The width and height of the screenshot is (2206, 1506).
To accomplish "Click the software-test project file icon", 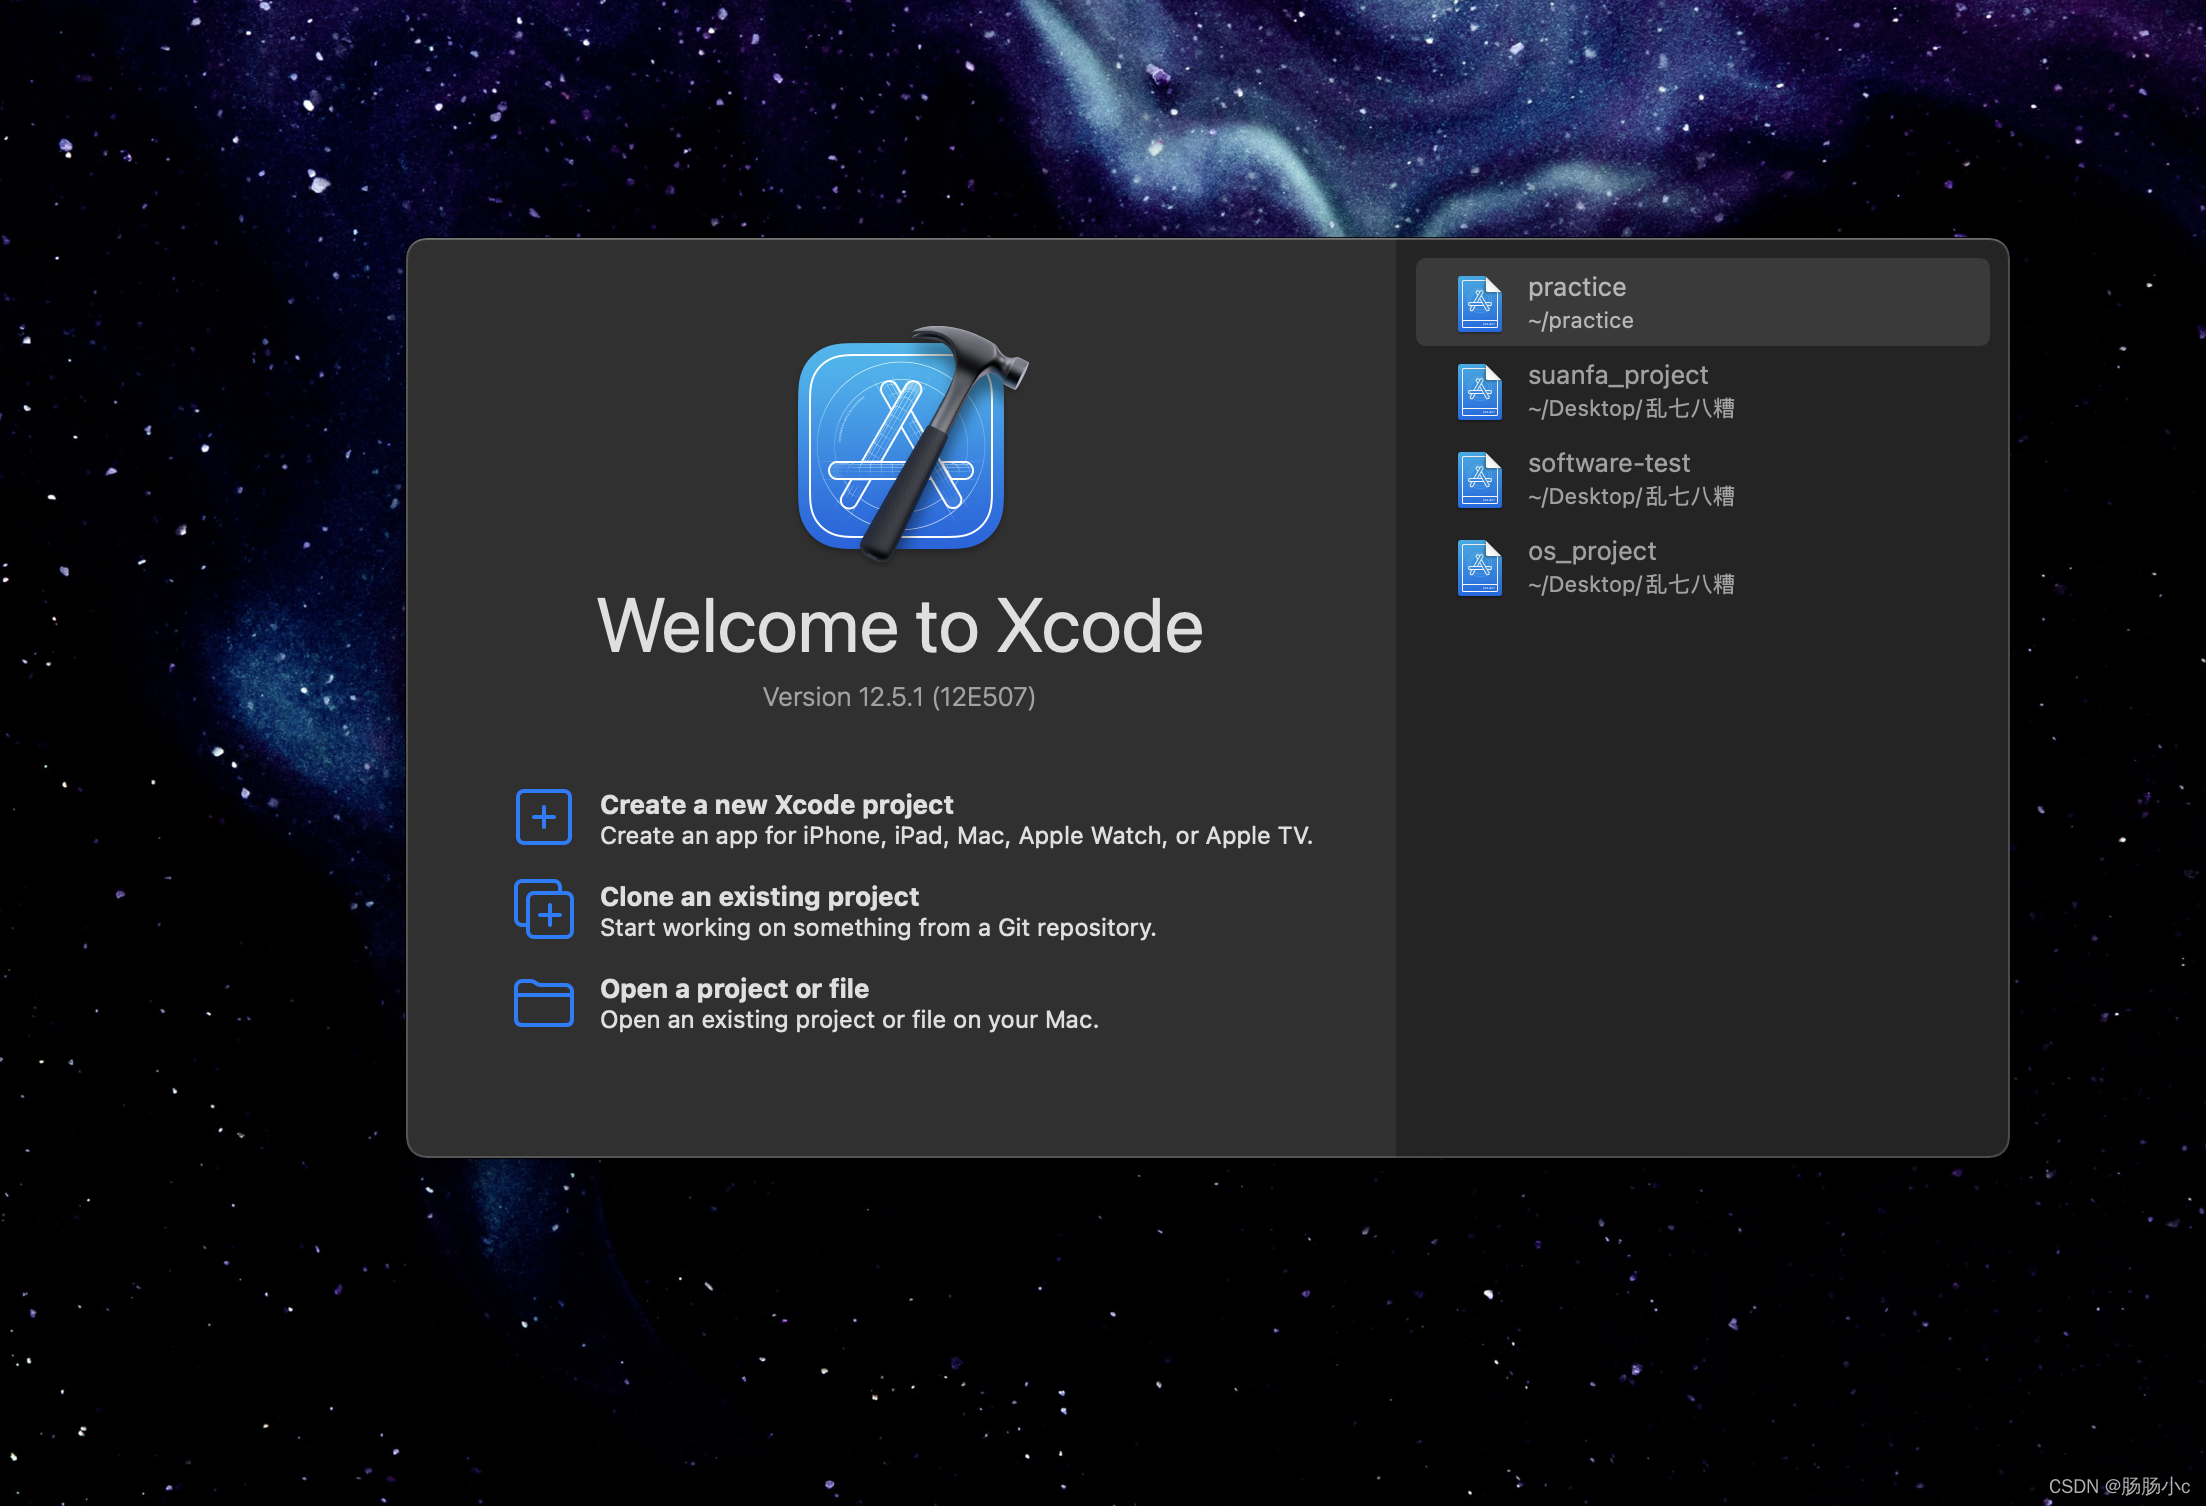I will click(1479, 479).
